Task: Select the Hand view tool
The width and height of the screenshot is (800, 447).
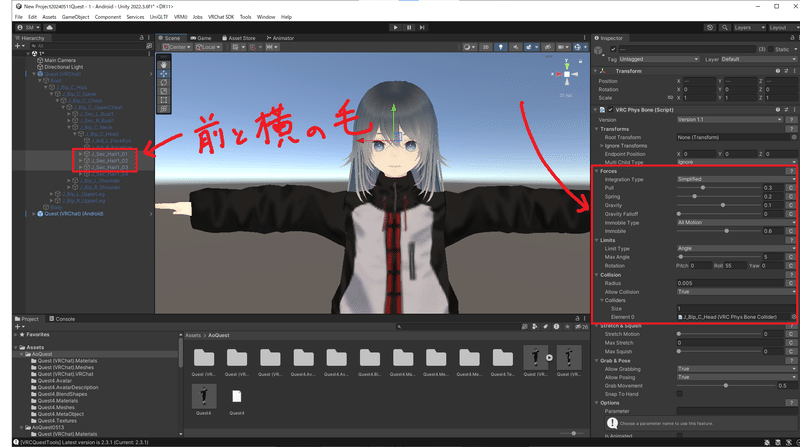Action: coord(163,65)
